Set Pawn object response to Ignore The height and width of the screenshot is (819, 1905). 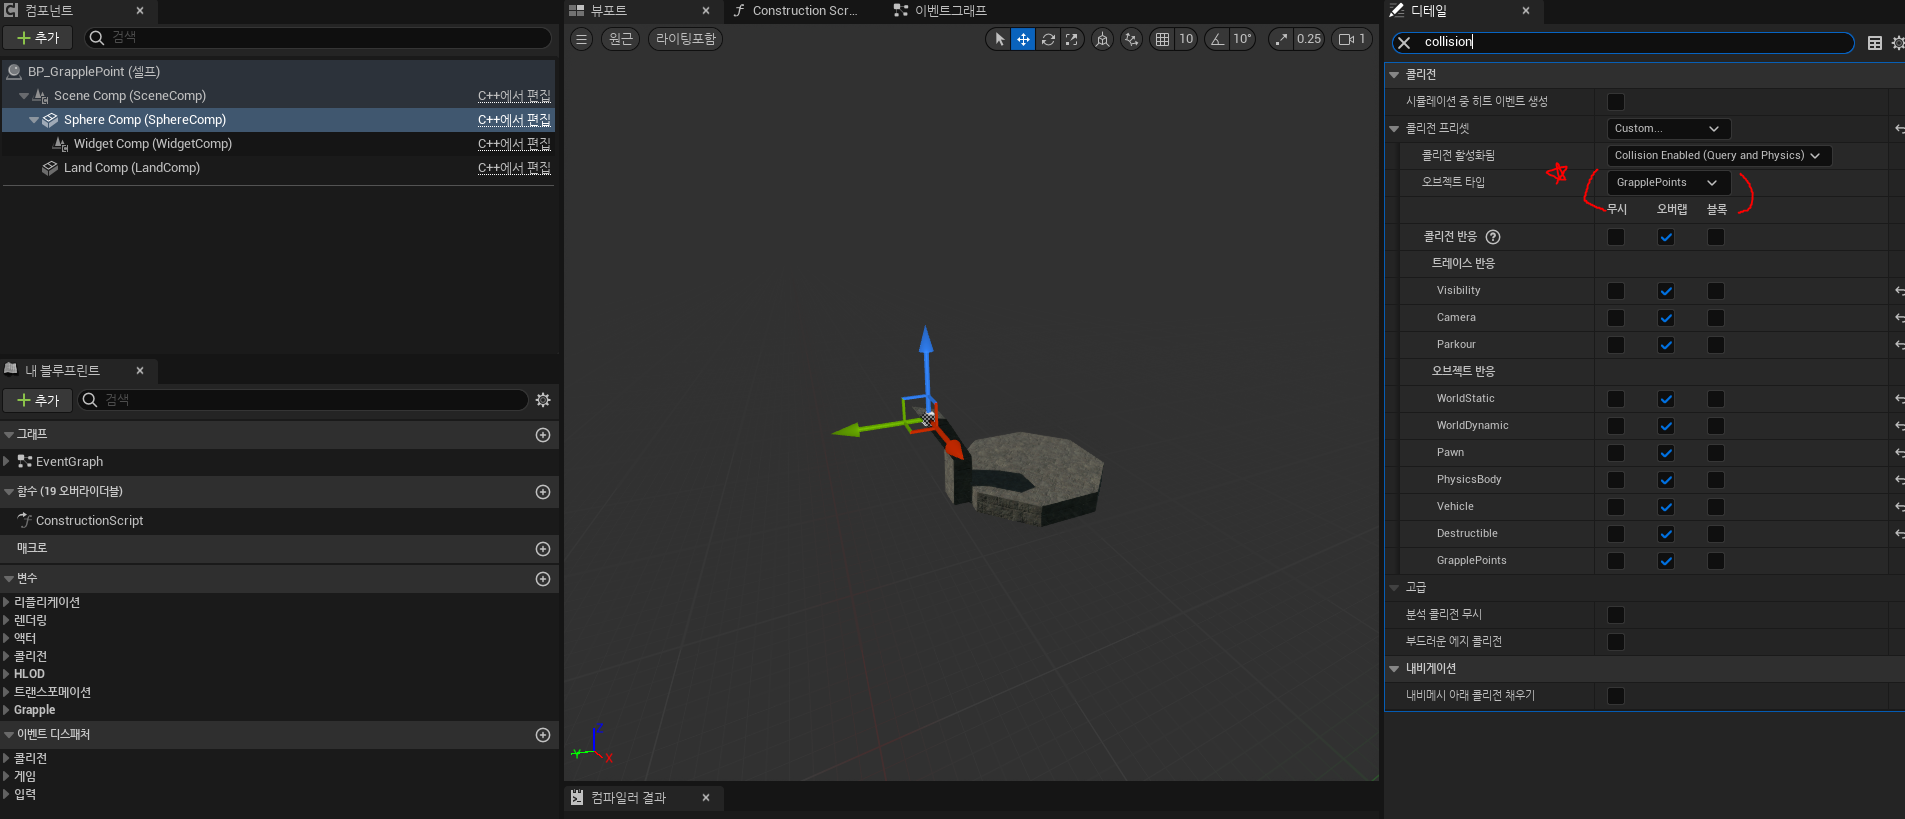tap(1616, 453)
